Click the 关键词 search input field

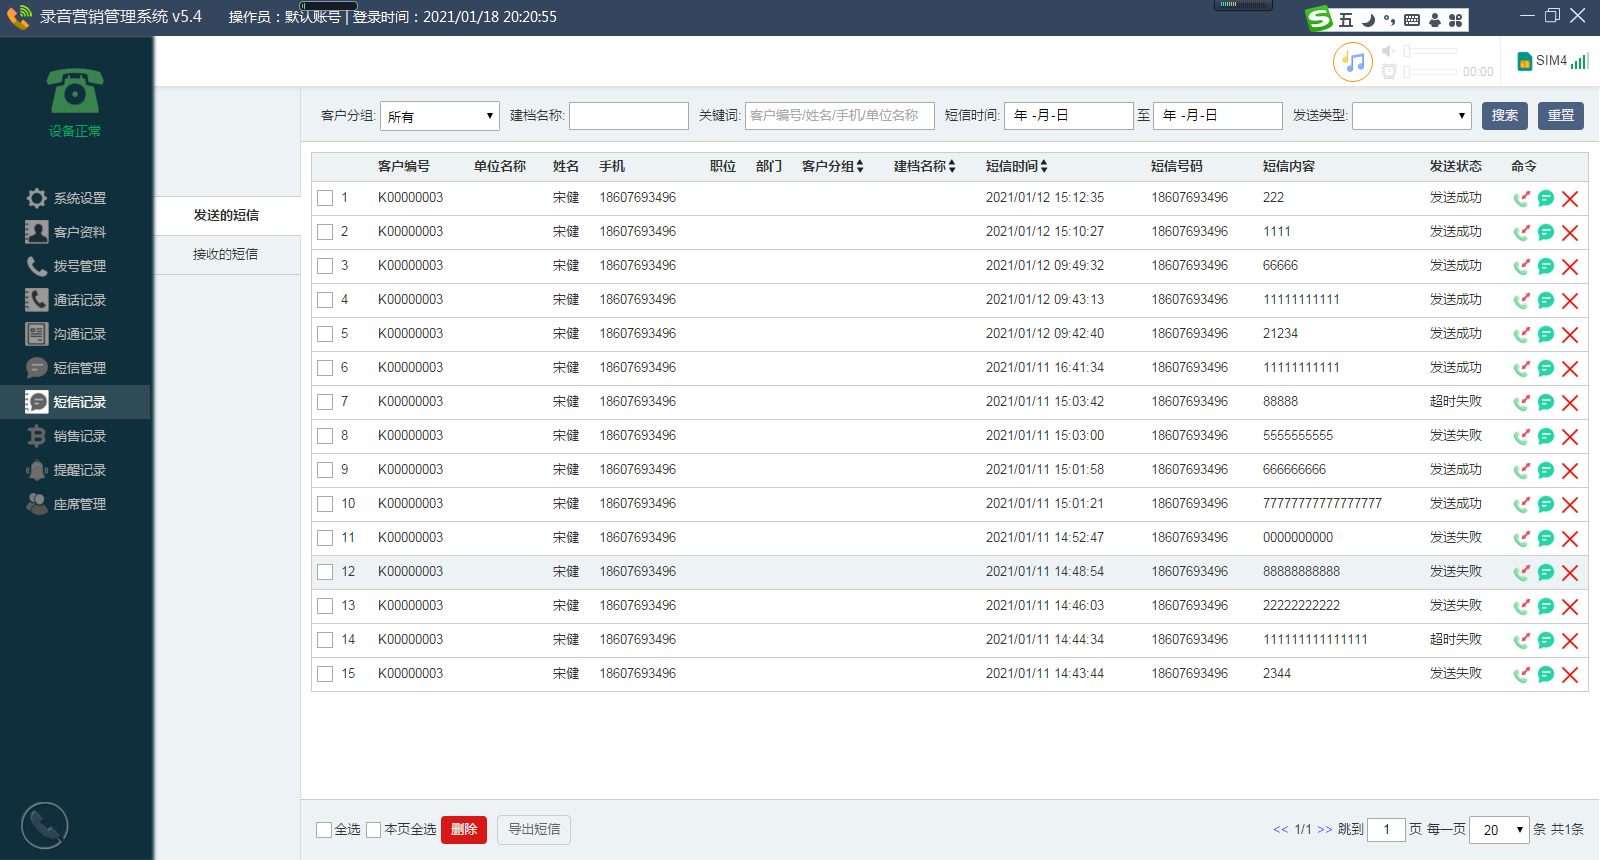(839, 116)
